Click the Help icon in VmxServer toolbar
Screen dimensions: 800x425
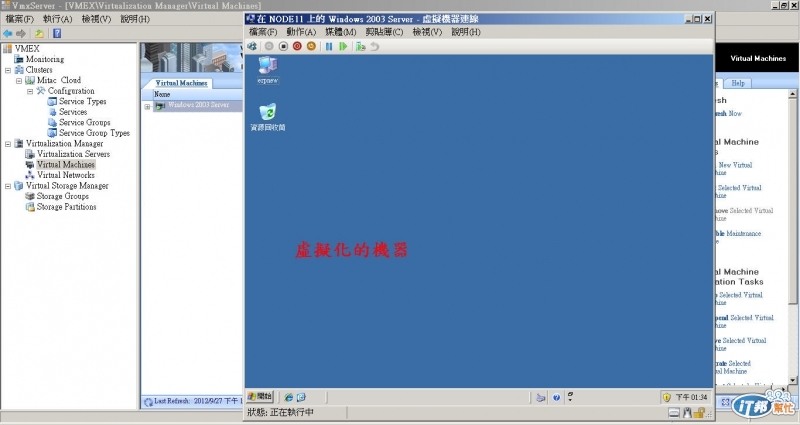click(57, 34)
